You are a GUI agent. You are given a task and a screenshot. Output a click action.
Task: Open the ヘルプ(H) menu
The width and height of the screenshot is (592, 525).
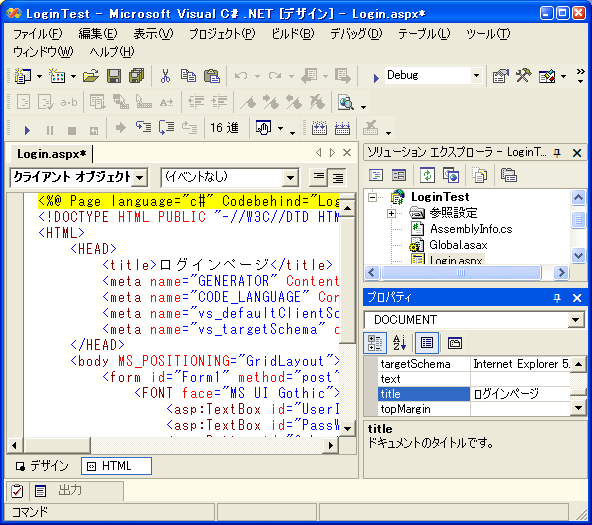coord(112,51)
